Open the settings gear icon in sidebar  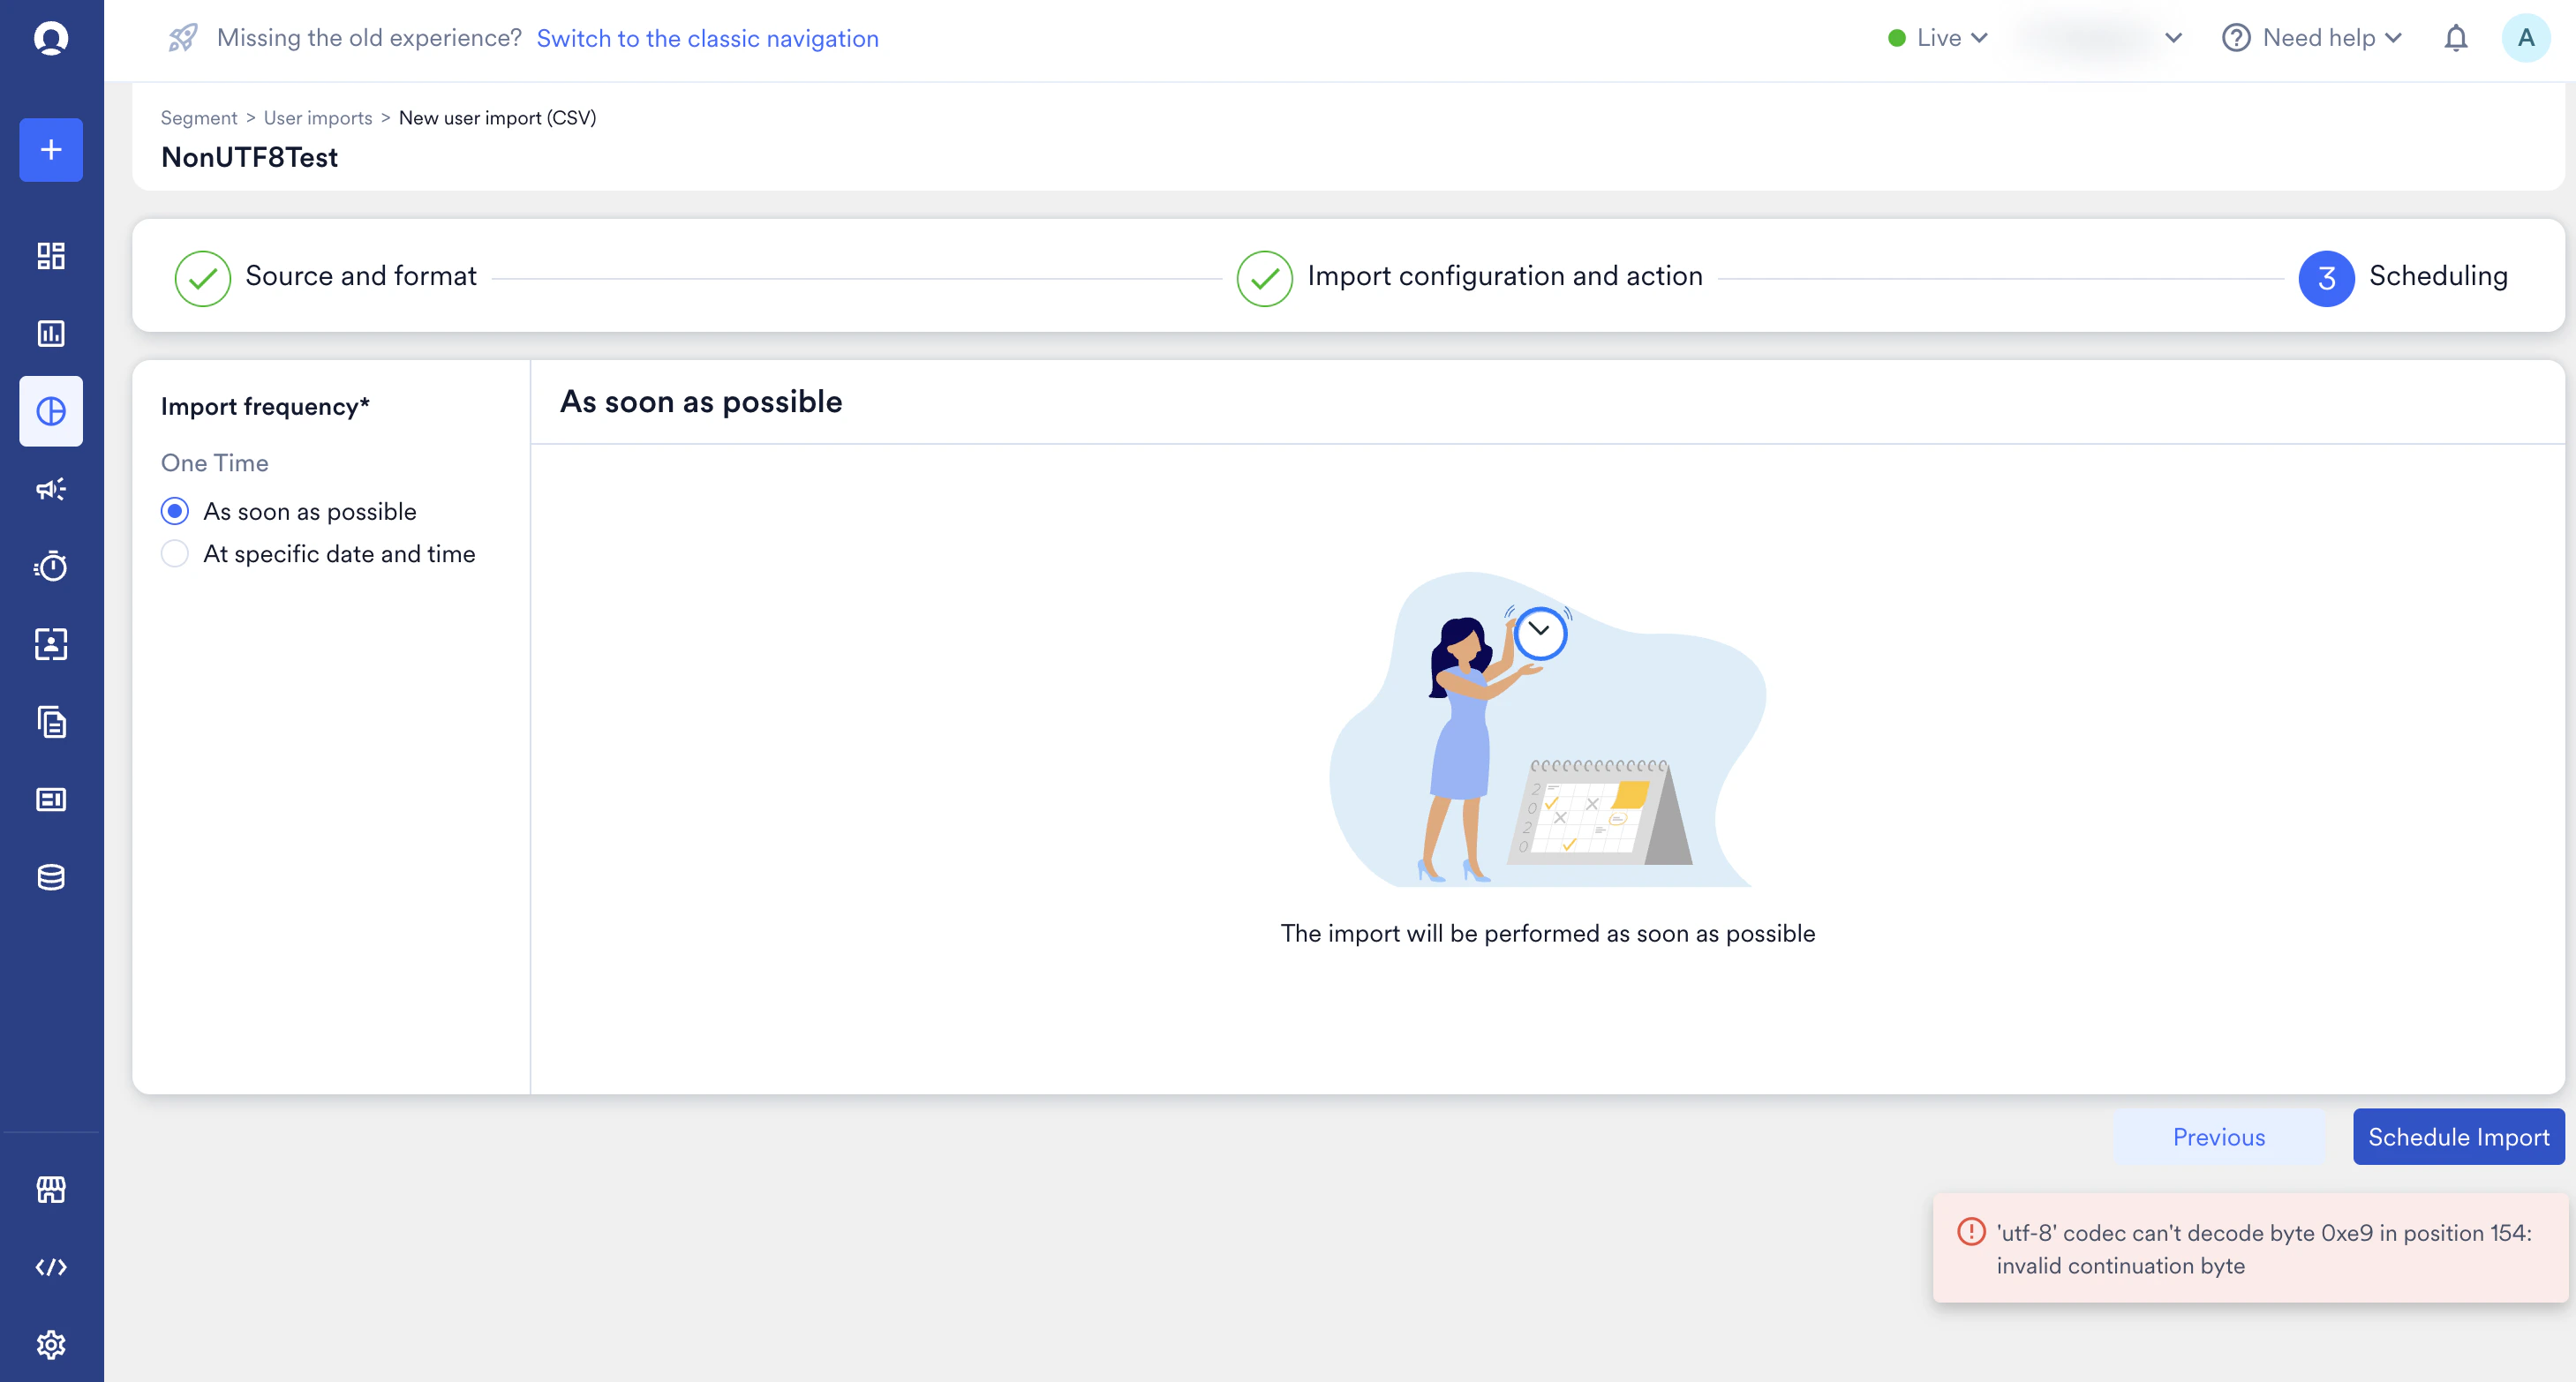click(51, 1345)
